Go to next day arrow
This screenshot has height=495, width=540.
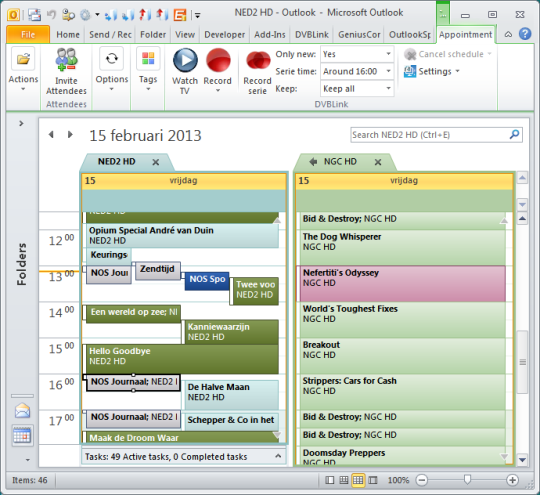point(70,134)
